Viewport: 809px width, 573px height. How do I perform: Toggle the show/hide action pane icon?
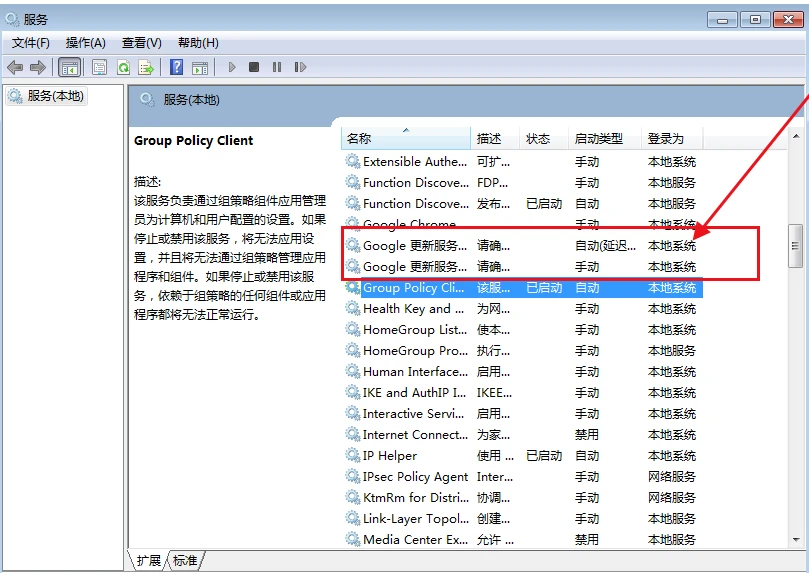(x=200, y=67)
